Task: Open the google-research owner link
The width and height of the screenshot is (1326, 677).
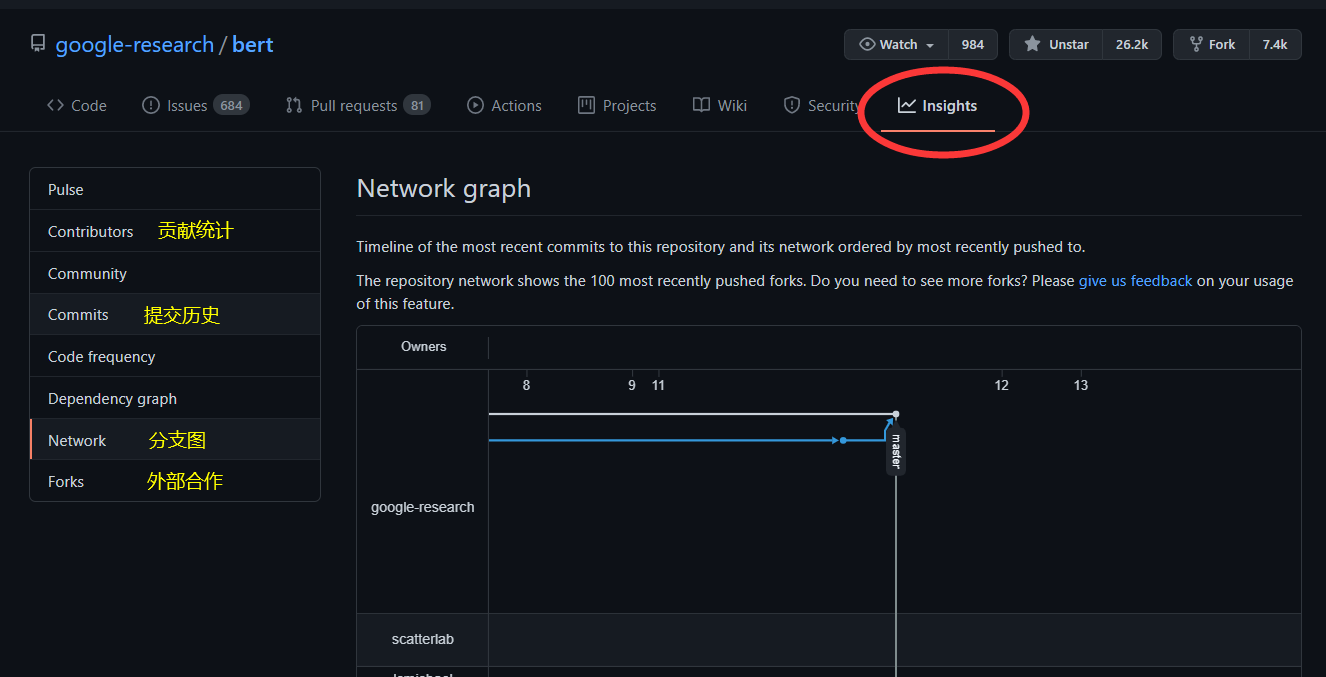Action: click(134, 44)
